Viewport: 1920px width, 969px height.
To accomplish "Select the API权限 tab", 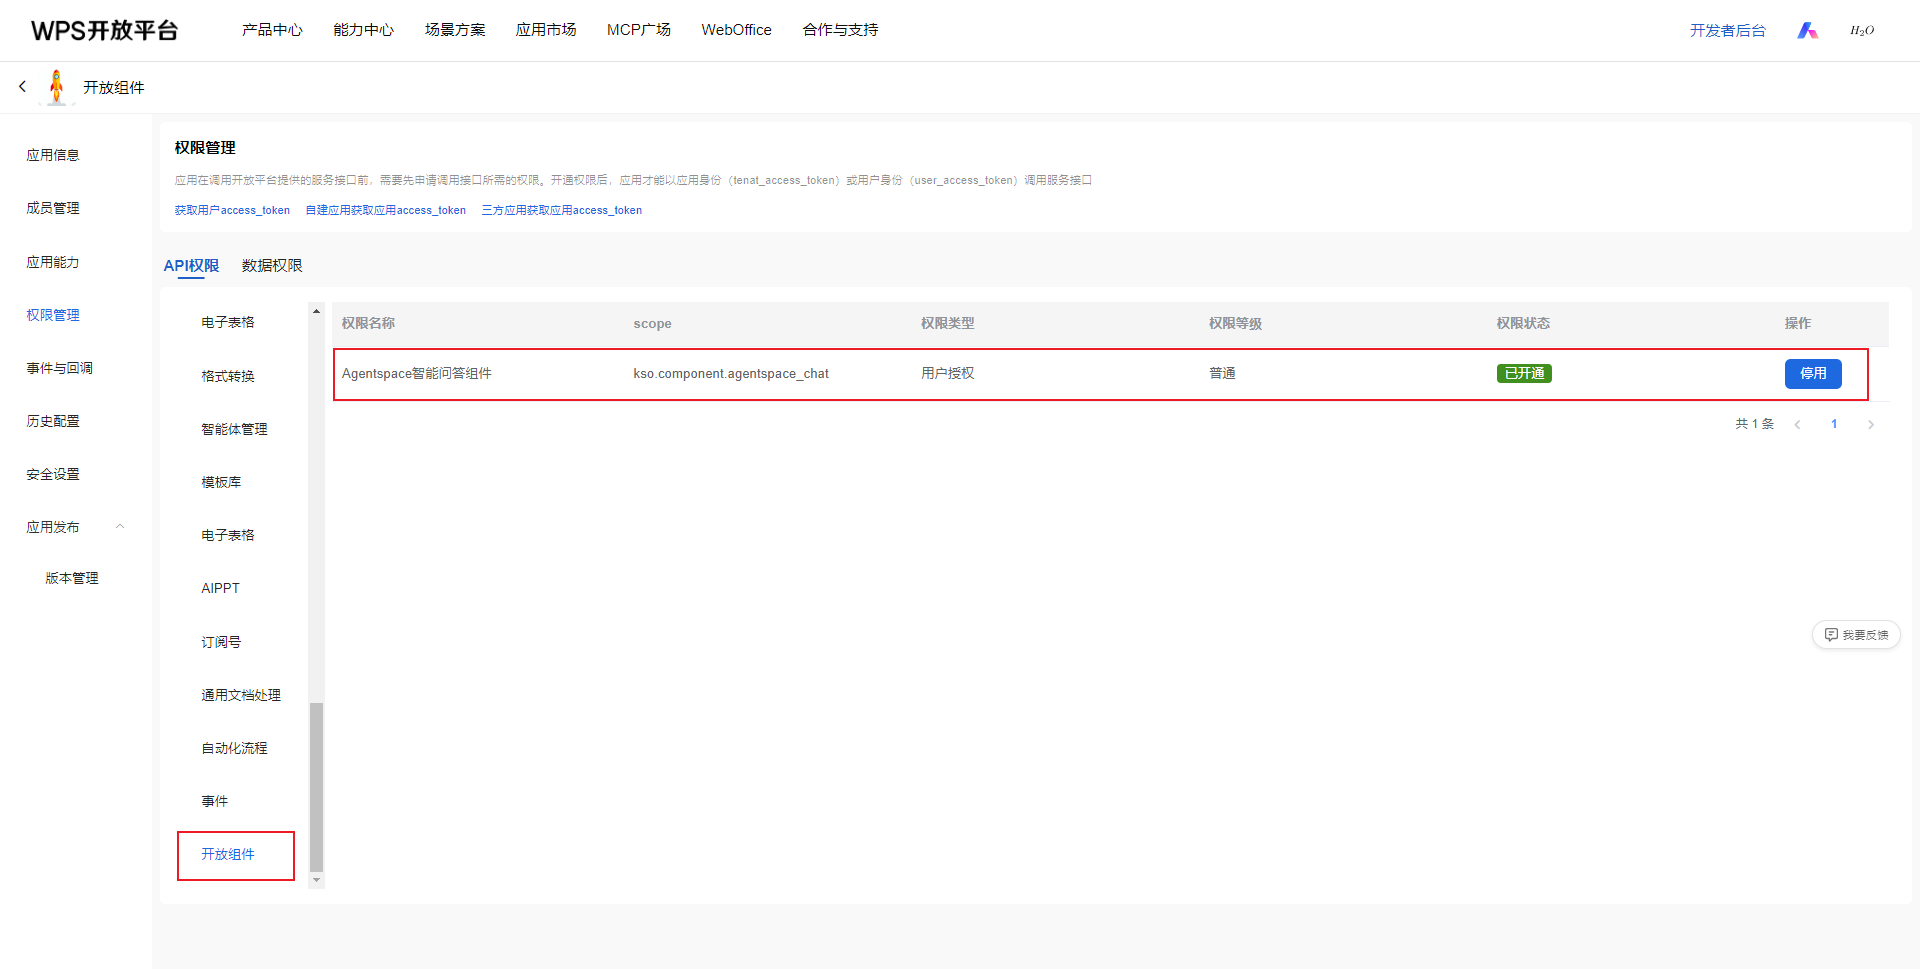I will [191, 266].
